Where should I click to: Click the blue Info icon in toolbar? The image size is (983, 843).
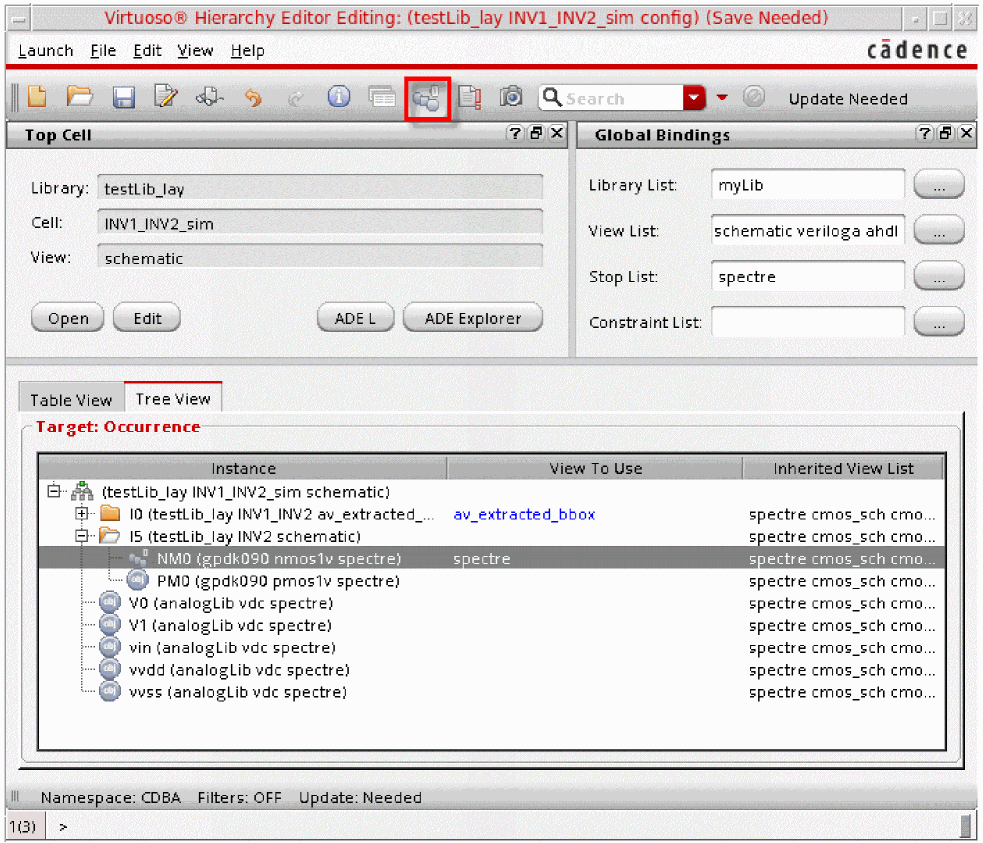tap(339, 97)
